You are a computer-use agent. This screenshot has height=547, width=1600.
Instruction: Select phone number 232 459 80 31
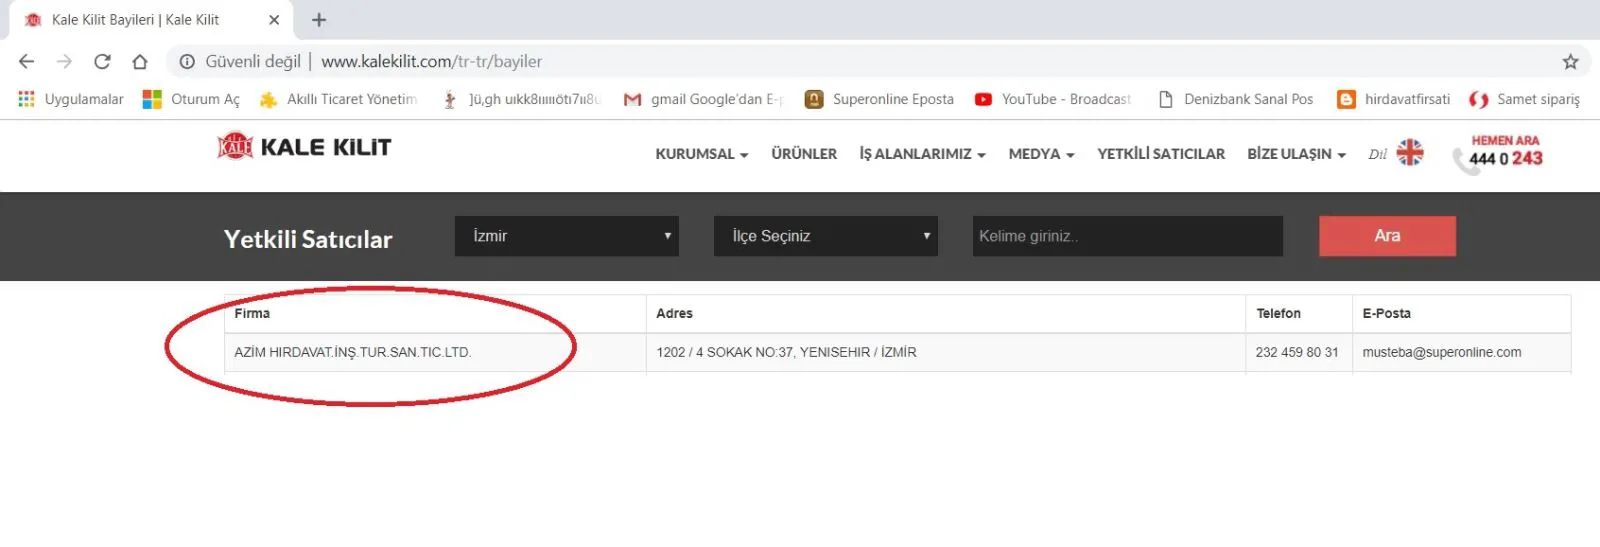click(1297, 352)
